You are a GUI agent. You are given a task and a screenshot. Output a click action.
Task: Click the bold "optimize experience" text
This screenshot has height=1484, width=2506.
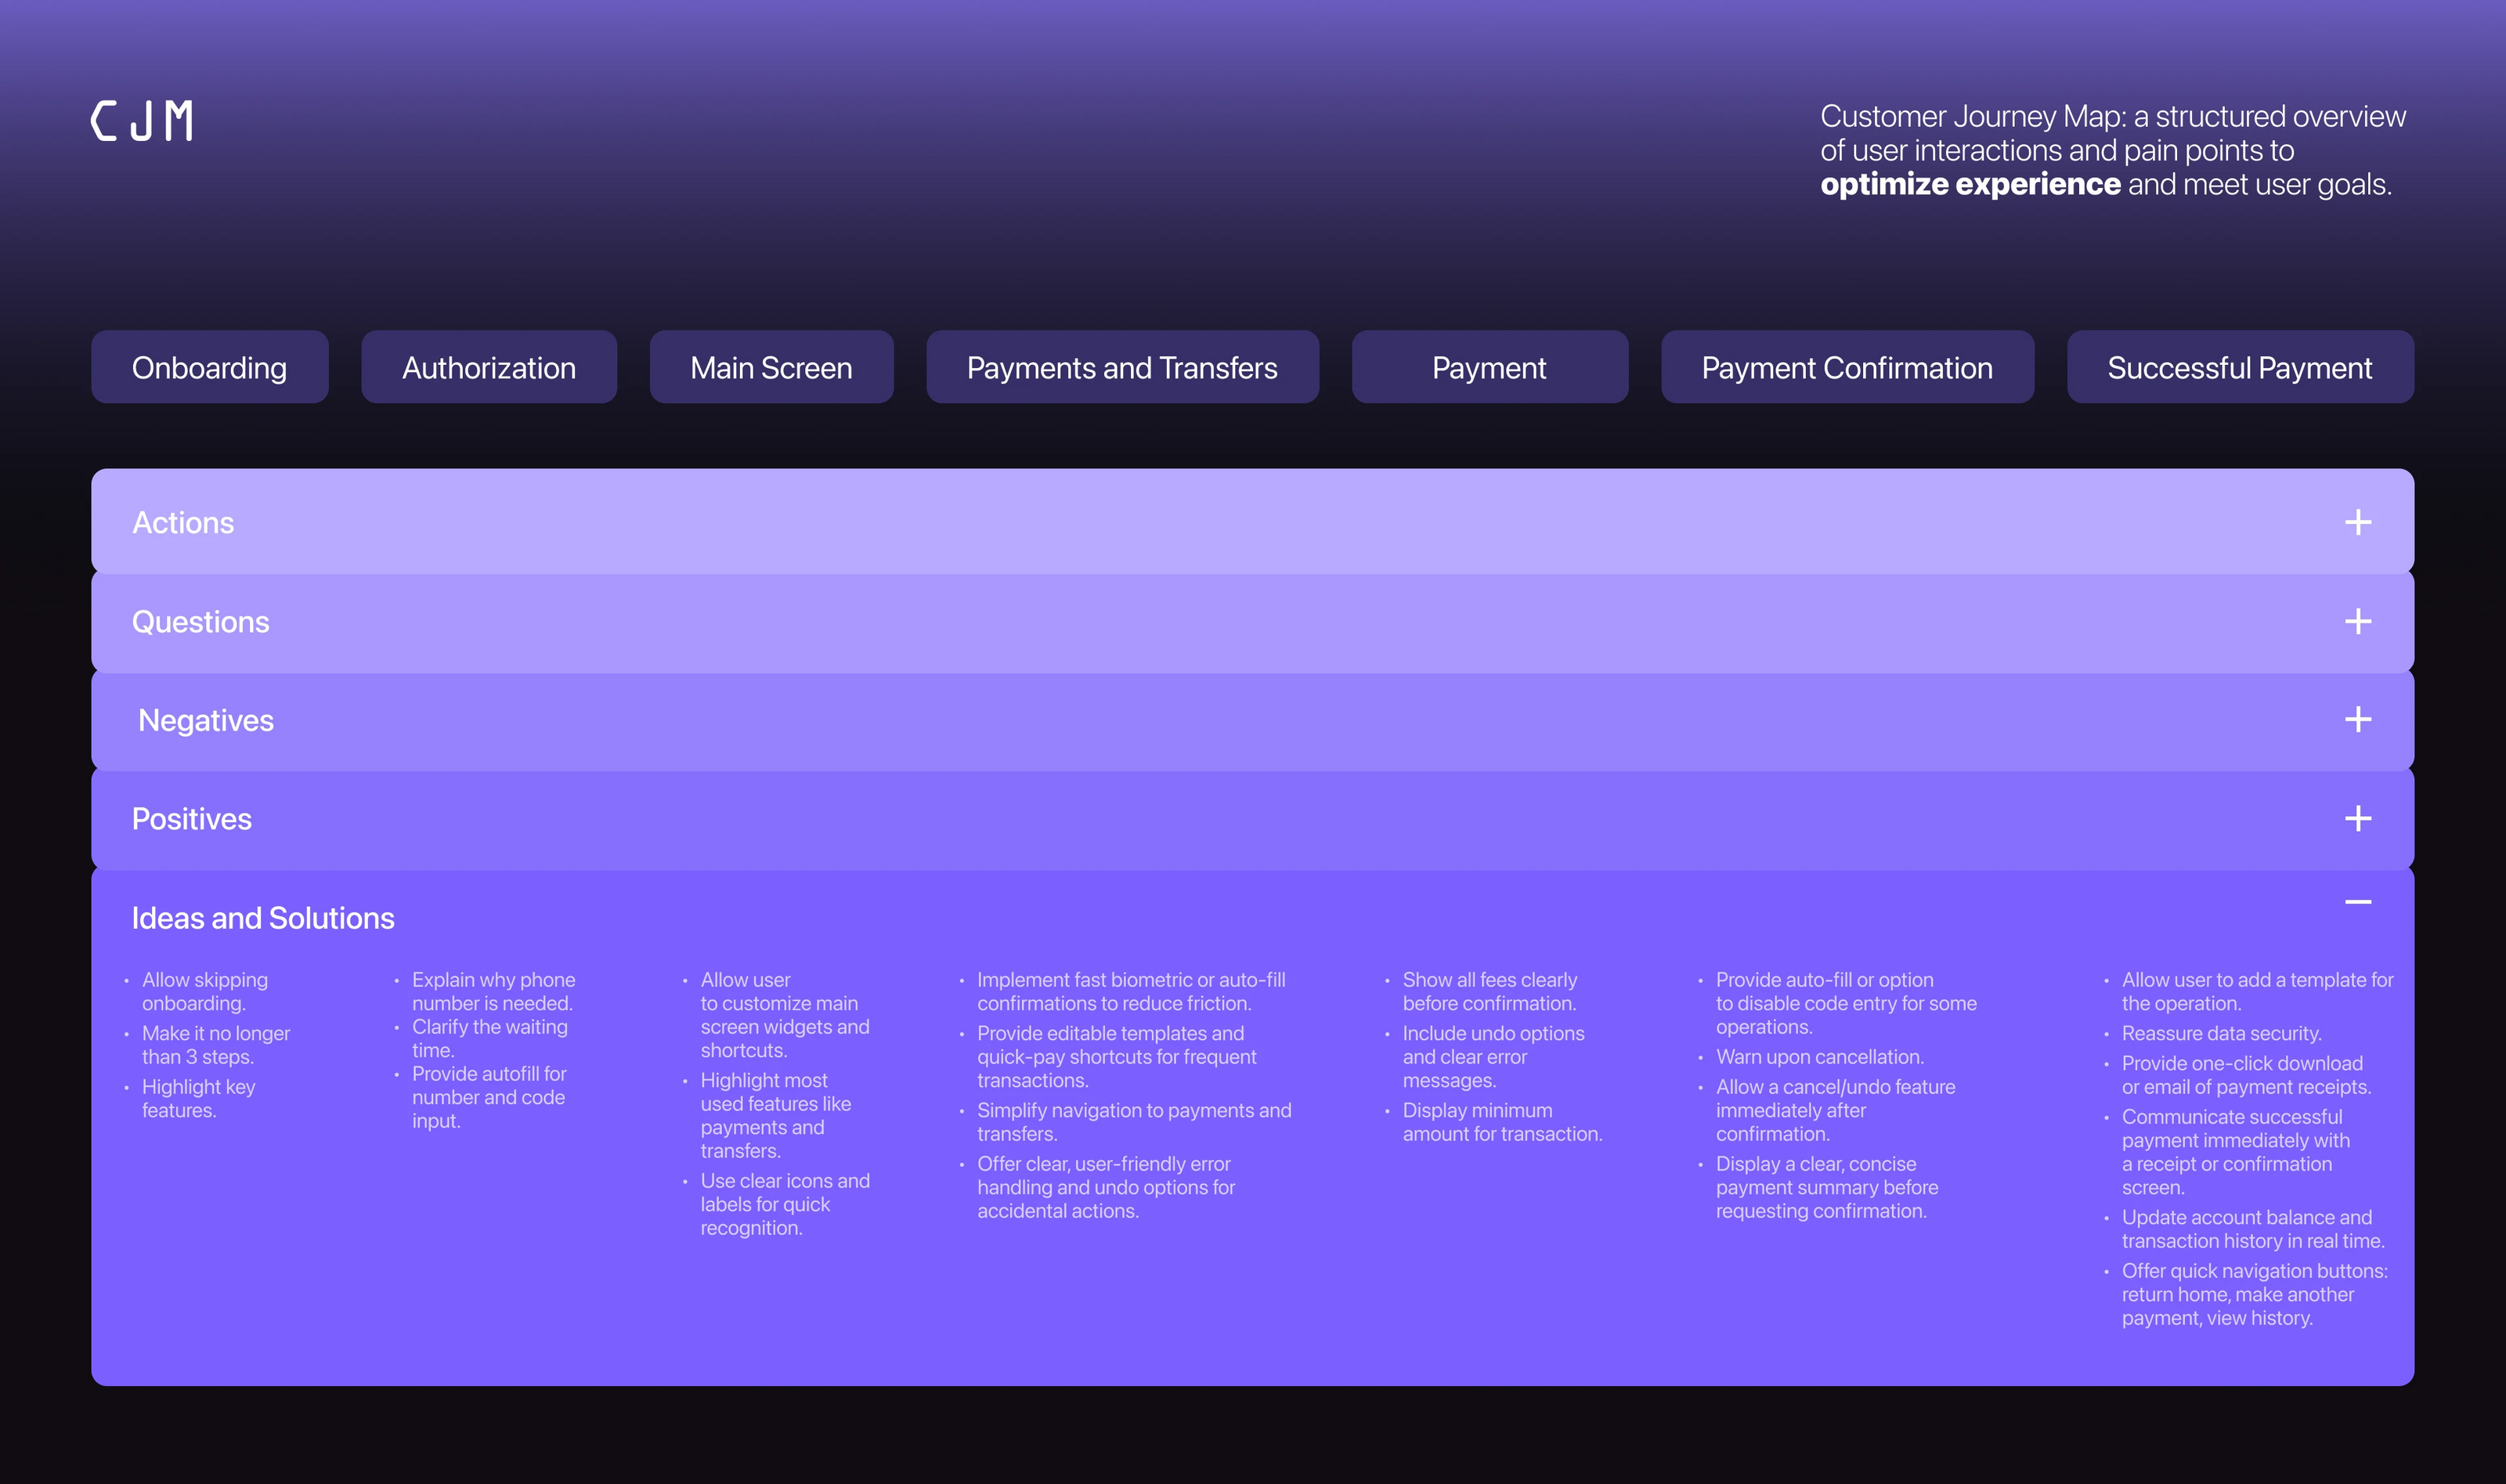(x=1969, y=184)
